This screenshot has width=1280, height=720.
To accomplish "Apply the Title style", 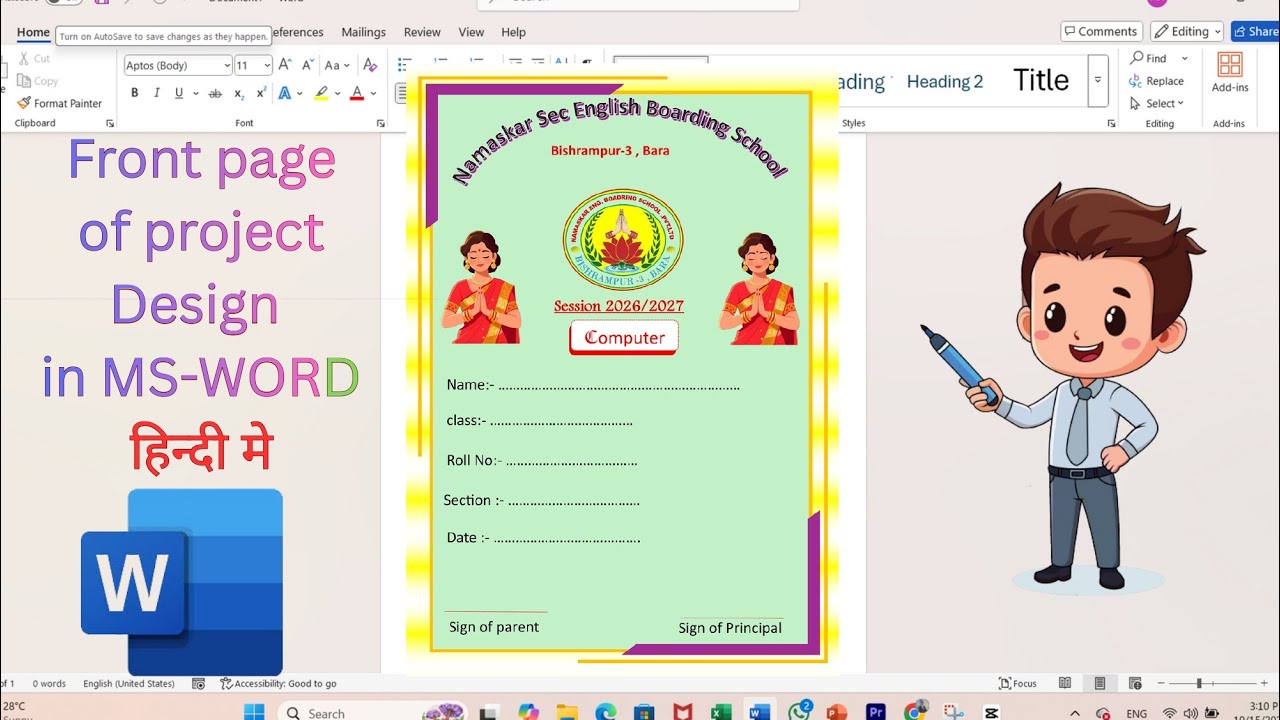I will click(x=1041, y=81).
